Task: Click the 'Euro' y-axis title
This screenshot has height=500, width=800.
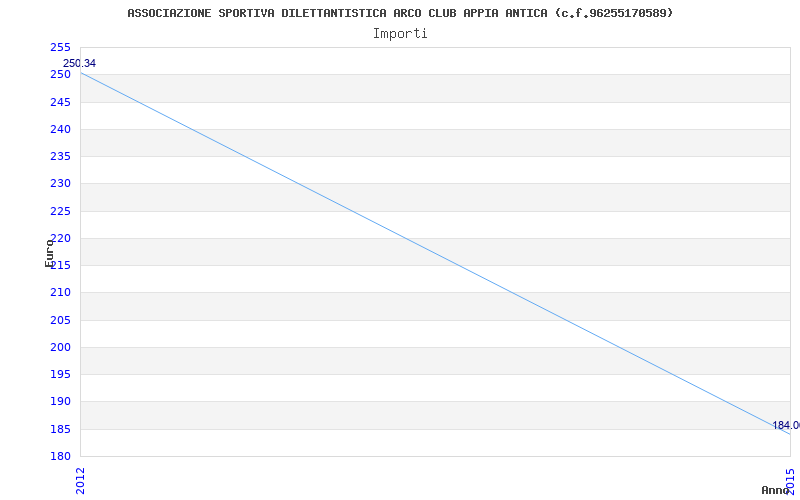Action: point(49,253)
